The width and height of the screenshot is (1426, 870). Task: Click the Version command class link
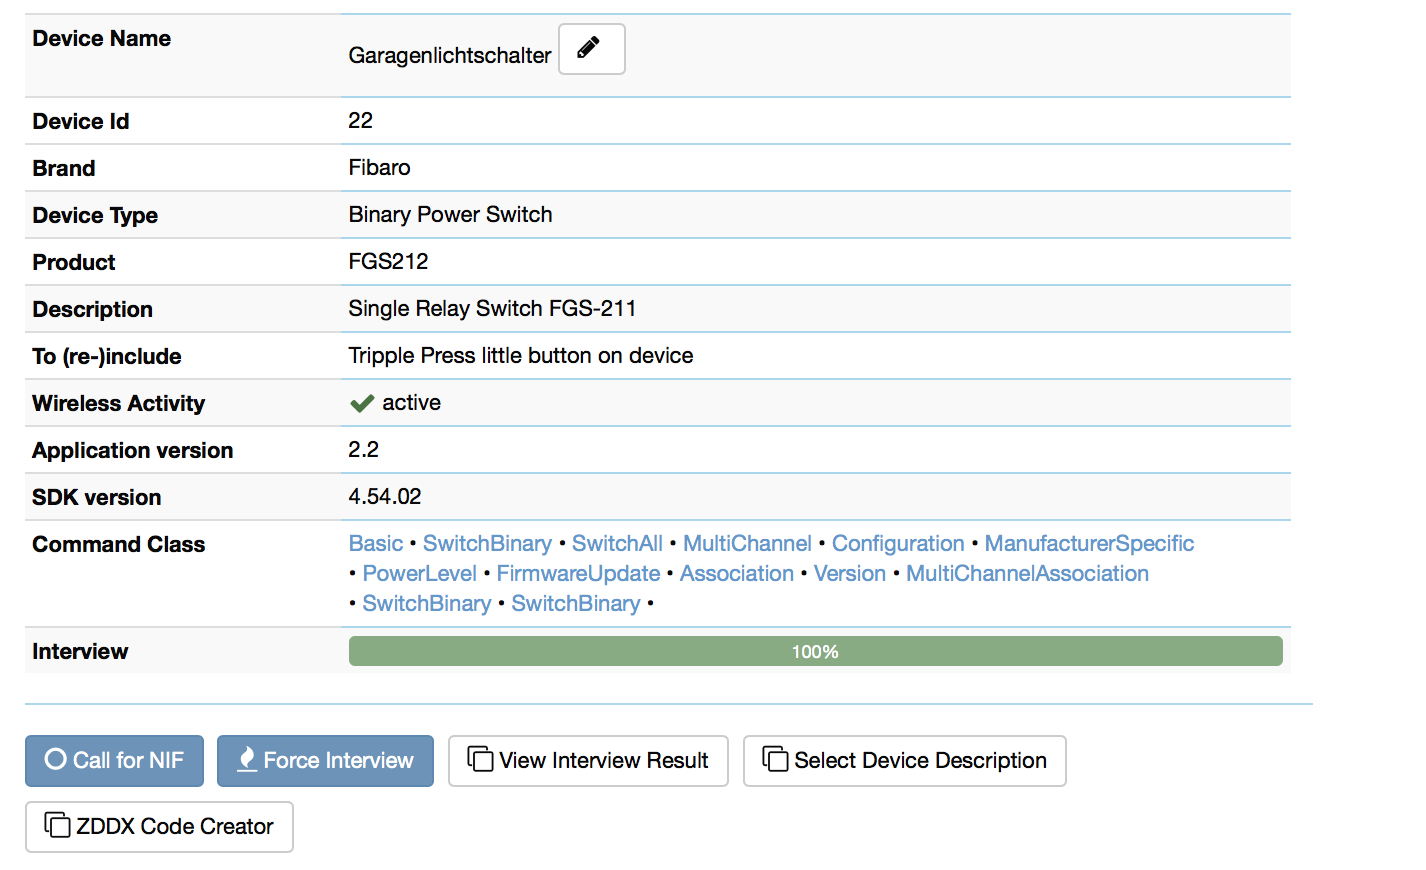[x=850, y=574]
